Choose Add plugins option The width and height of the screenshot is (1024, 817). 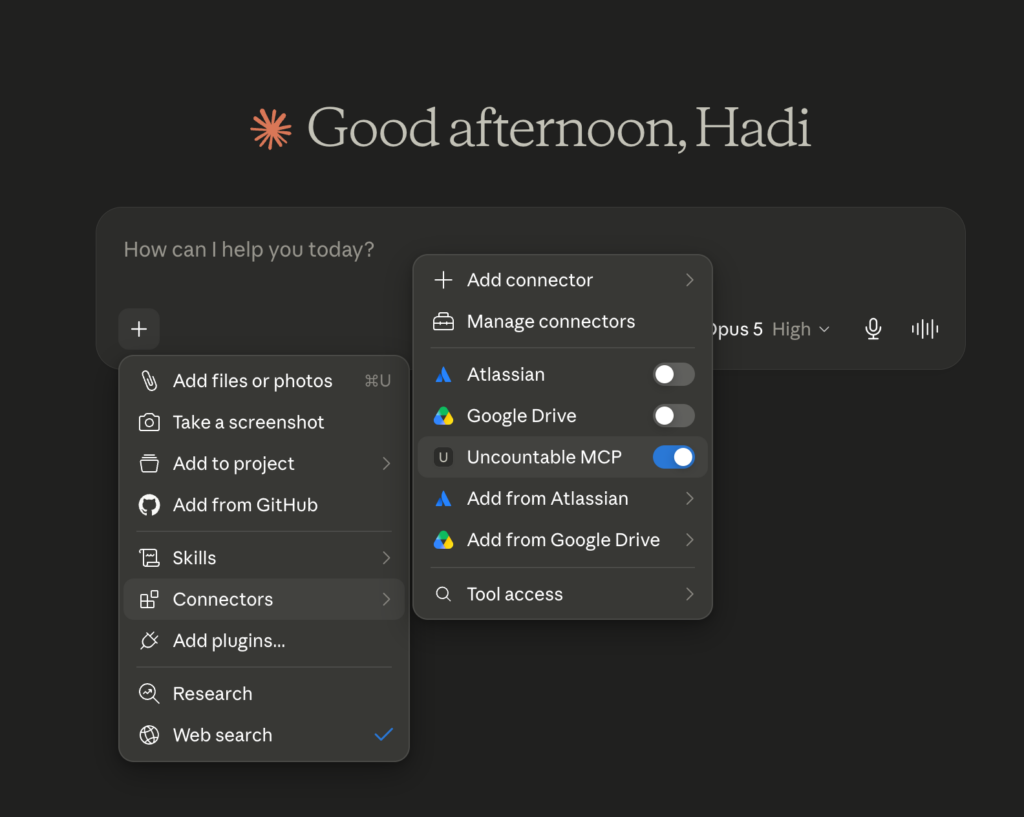click(x=264, y=641)
